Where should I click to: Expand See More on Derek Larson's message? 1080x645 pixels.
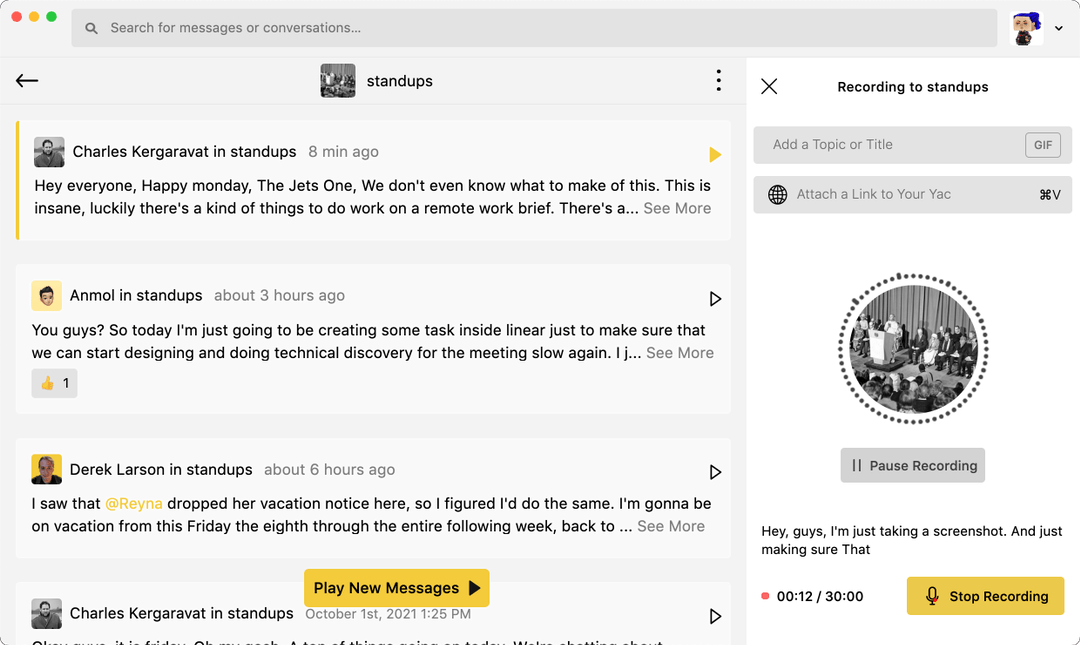click(x=671, y=526)
